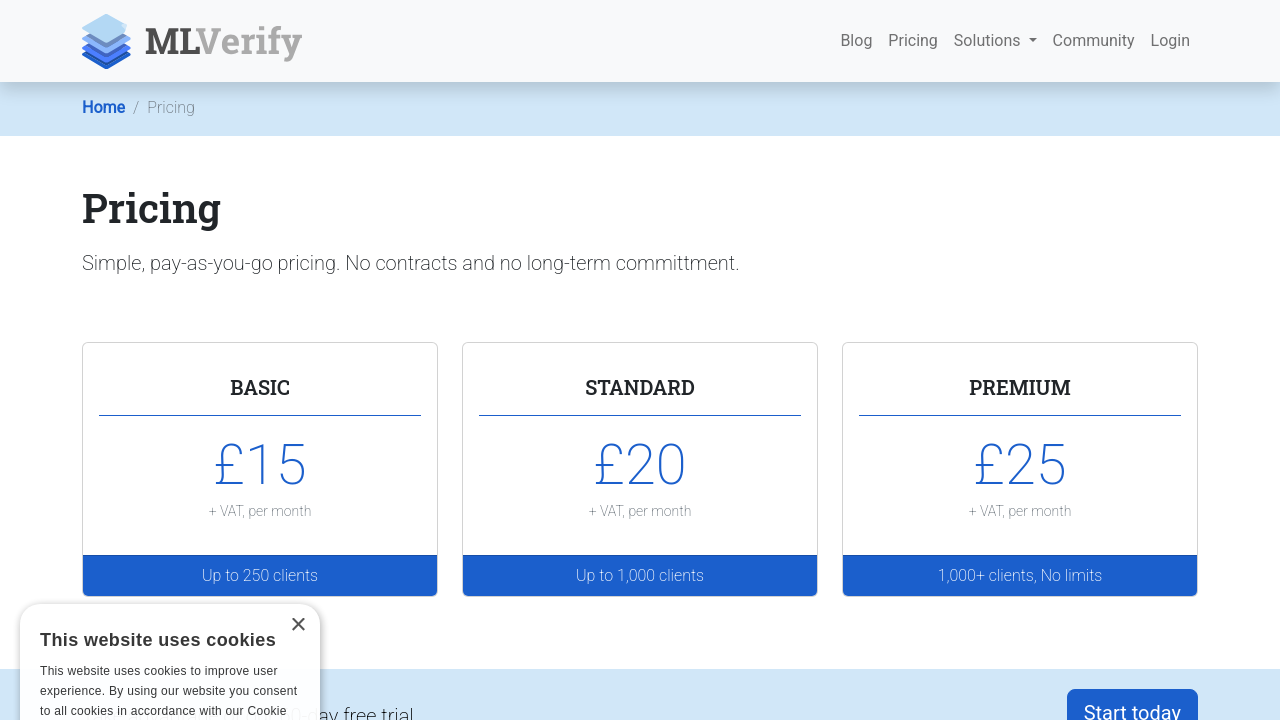The width and height of the screenshot is (1280, 720).
Task: Click the £20 Standard price
Action: tap(640, 465)
